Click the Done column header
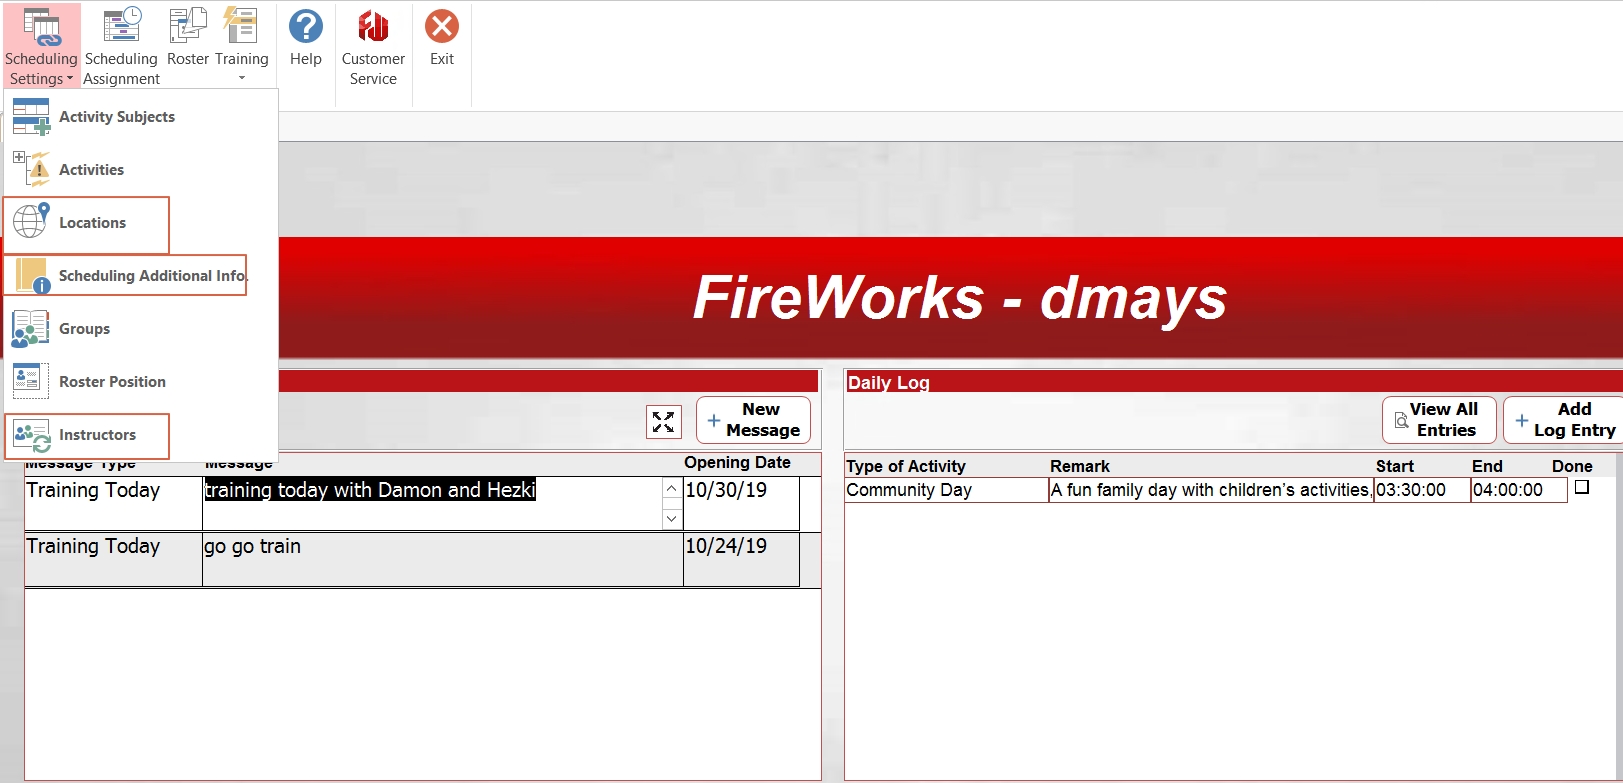Screen dimensions: 1623x783 pos(1572,466)
